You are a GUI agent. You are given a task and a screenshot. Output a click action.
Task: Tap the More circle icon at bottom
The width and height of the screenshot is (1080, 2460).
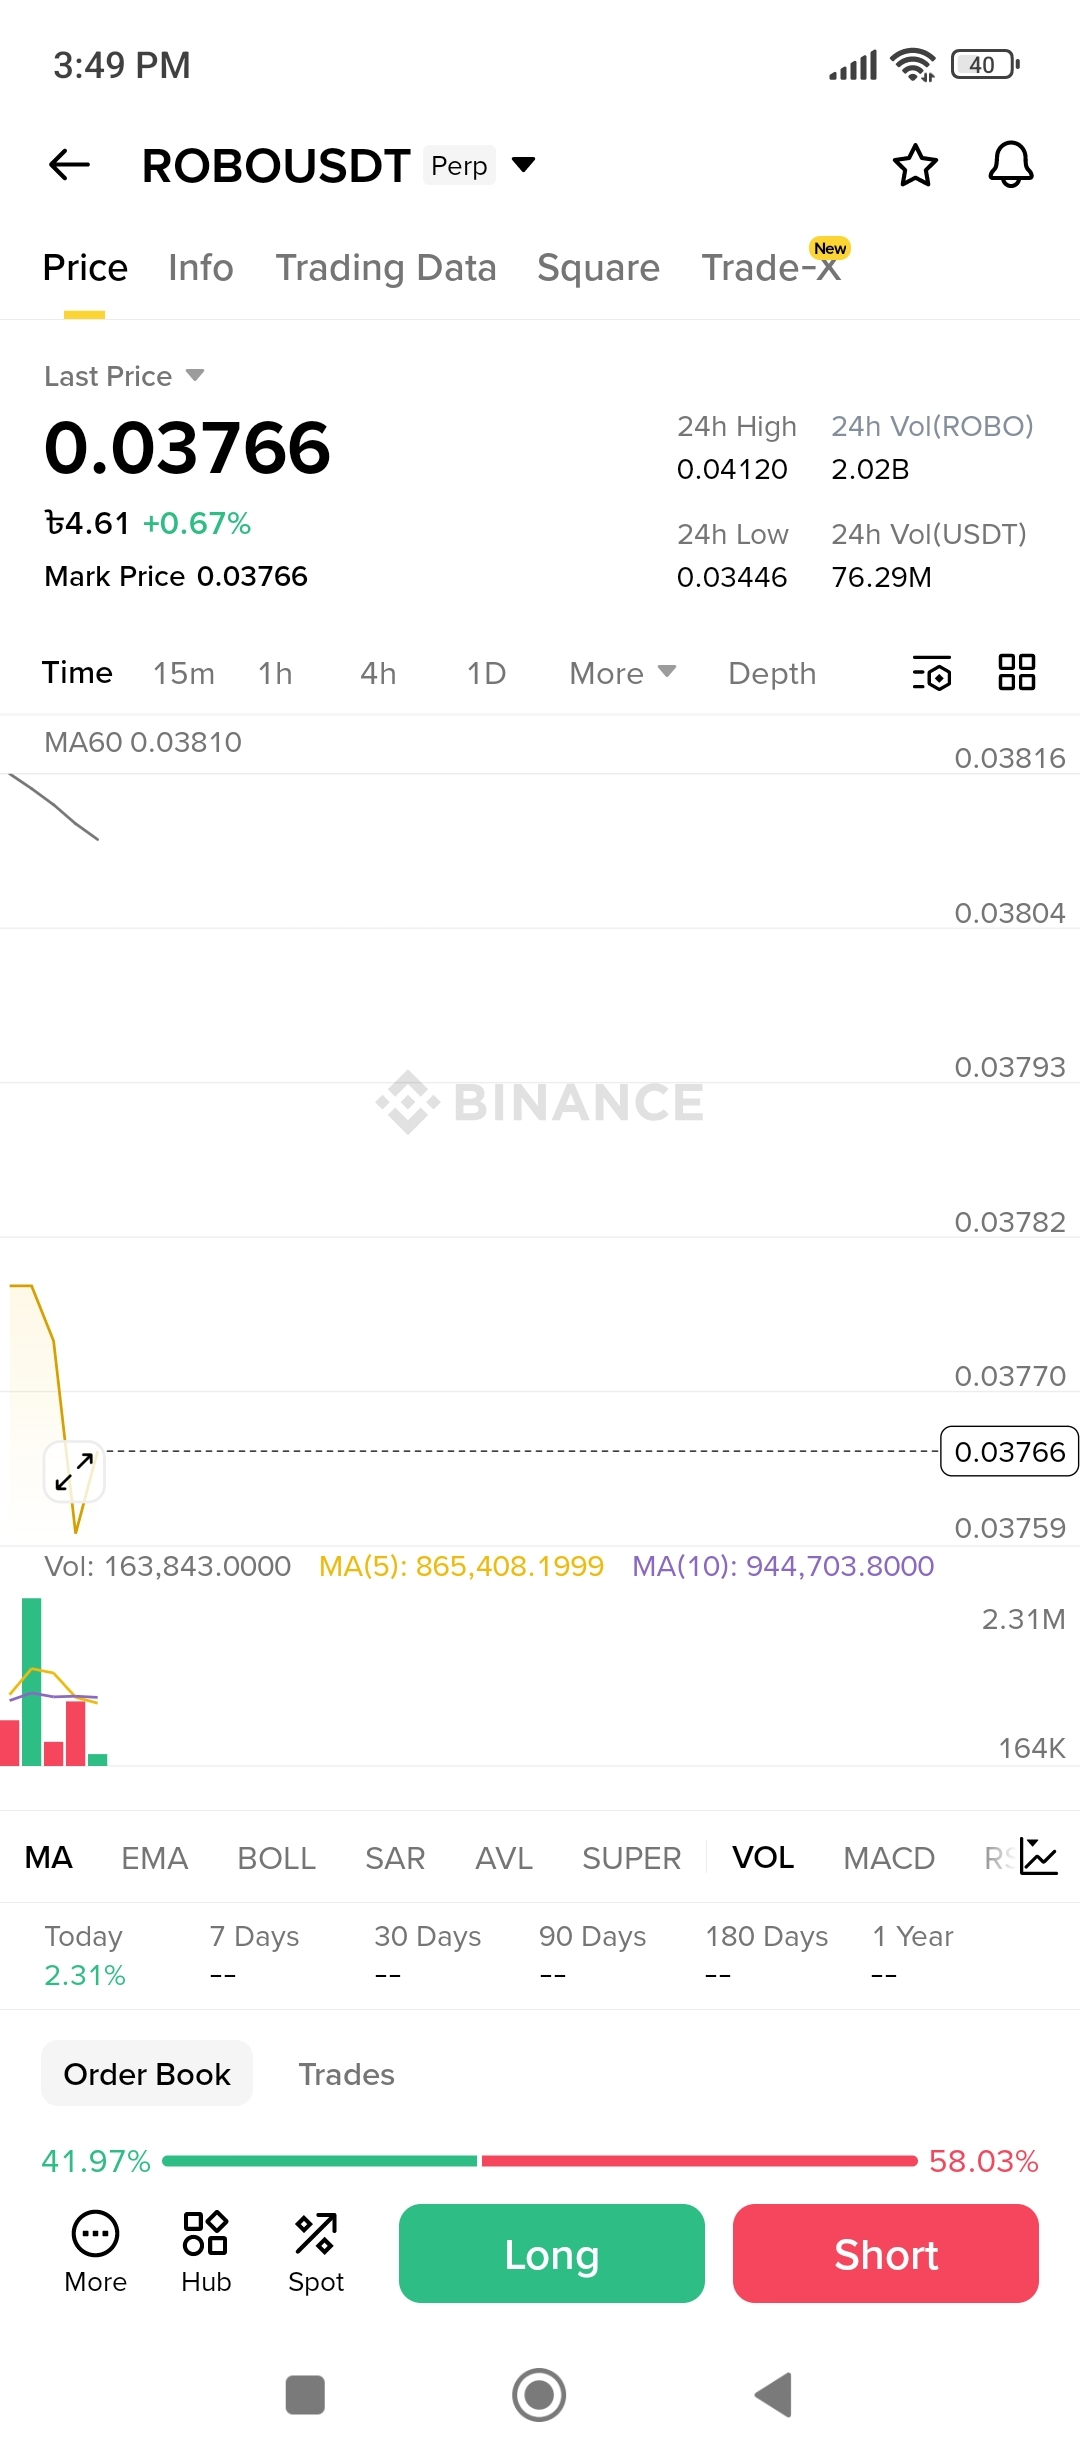point(96,2252)
